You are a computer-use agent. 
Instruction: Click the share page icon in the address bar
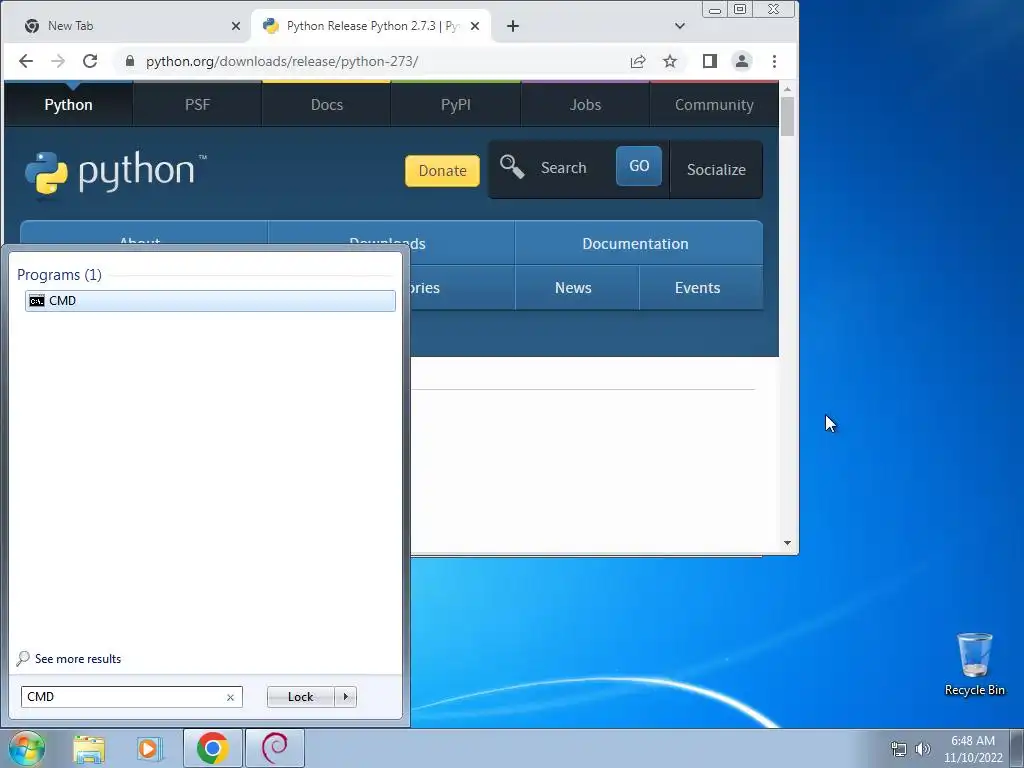point(638,61)
